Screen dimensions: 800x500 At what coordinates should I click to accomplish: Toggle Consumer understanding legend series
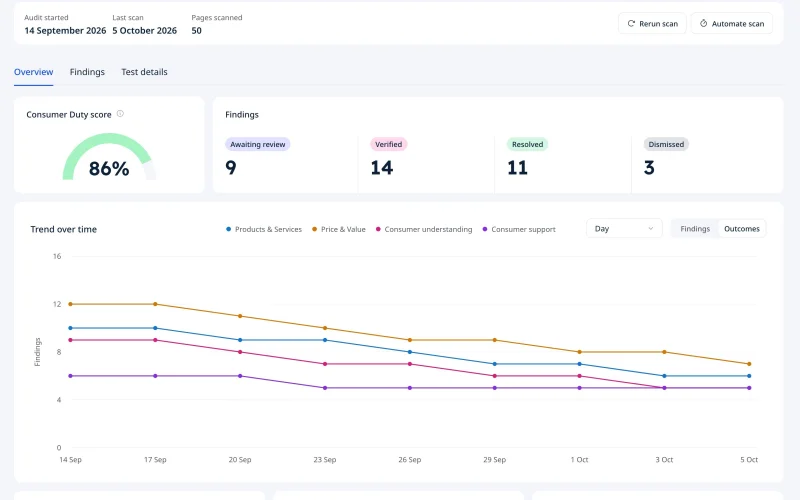[x=424, y=230]
